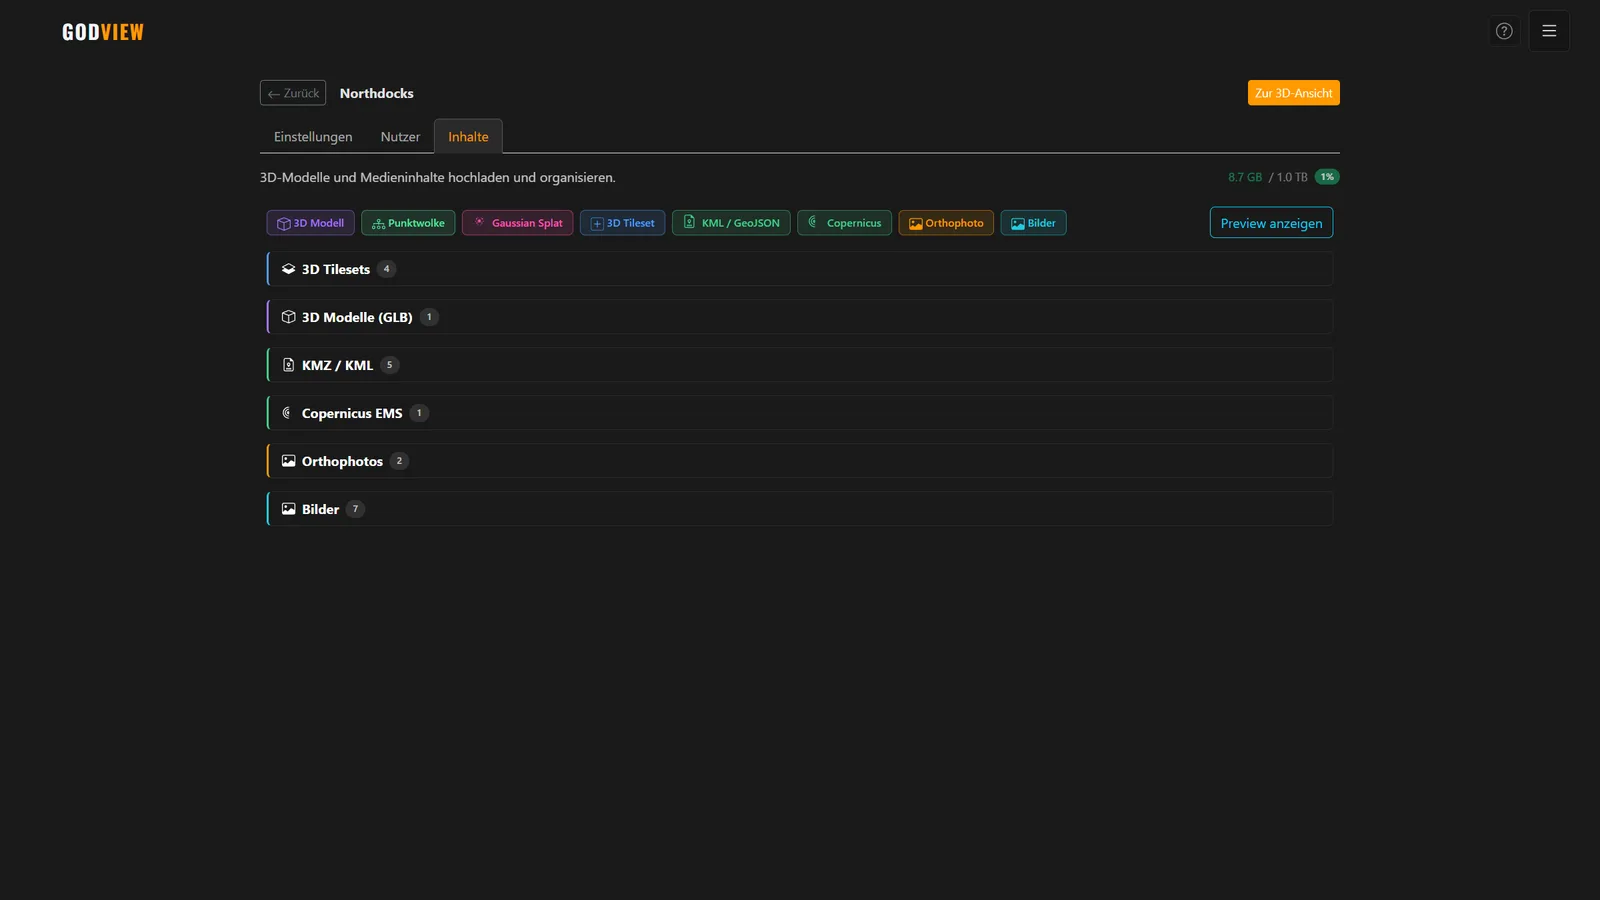Viewport: 1600px width, 900px height.
Task: Click the Bilder upload chip
Action: (x=1033, y=223)
